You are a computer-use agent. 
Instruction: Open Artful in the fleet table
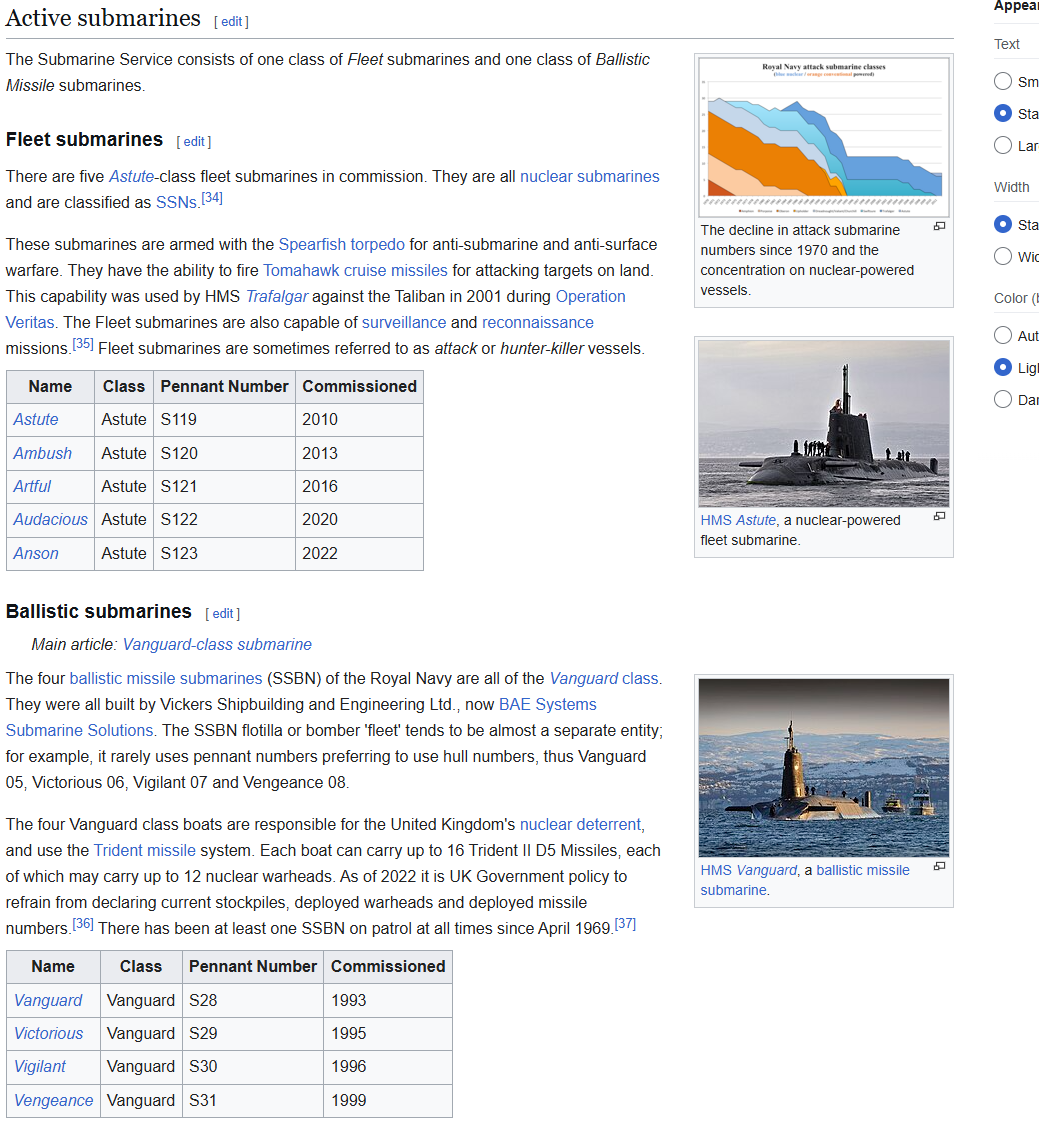(x=32, y=486)
